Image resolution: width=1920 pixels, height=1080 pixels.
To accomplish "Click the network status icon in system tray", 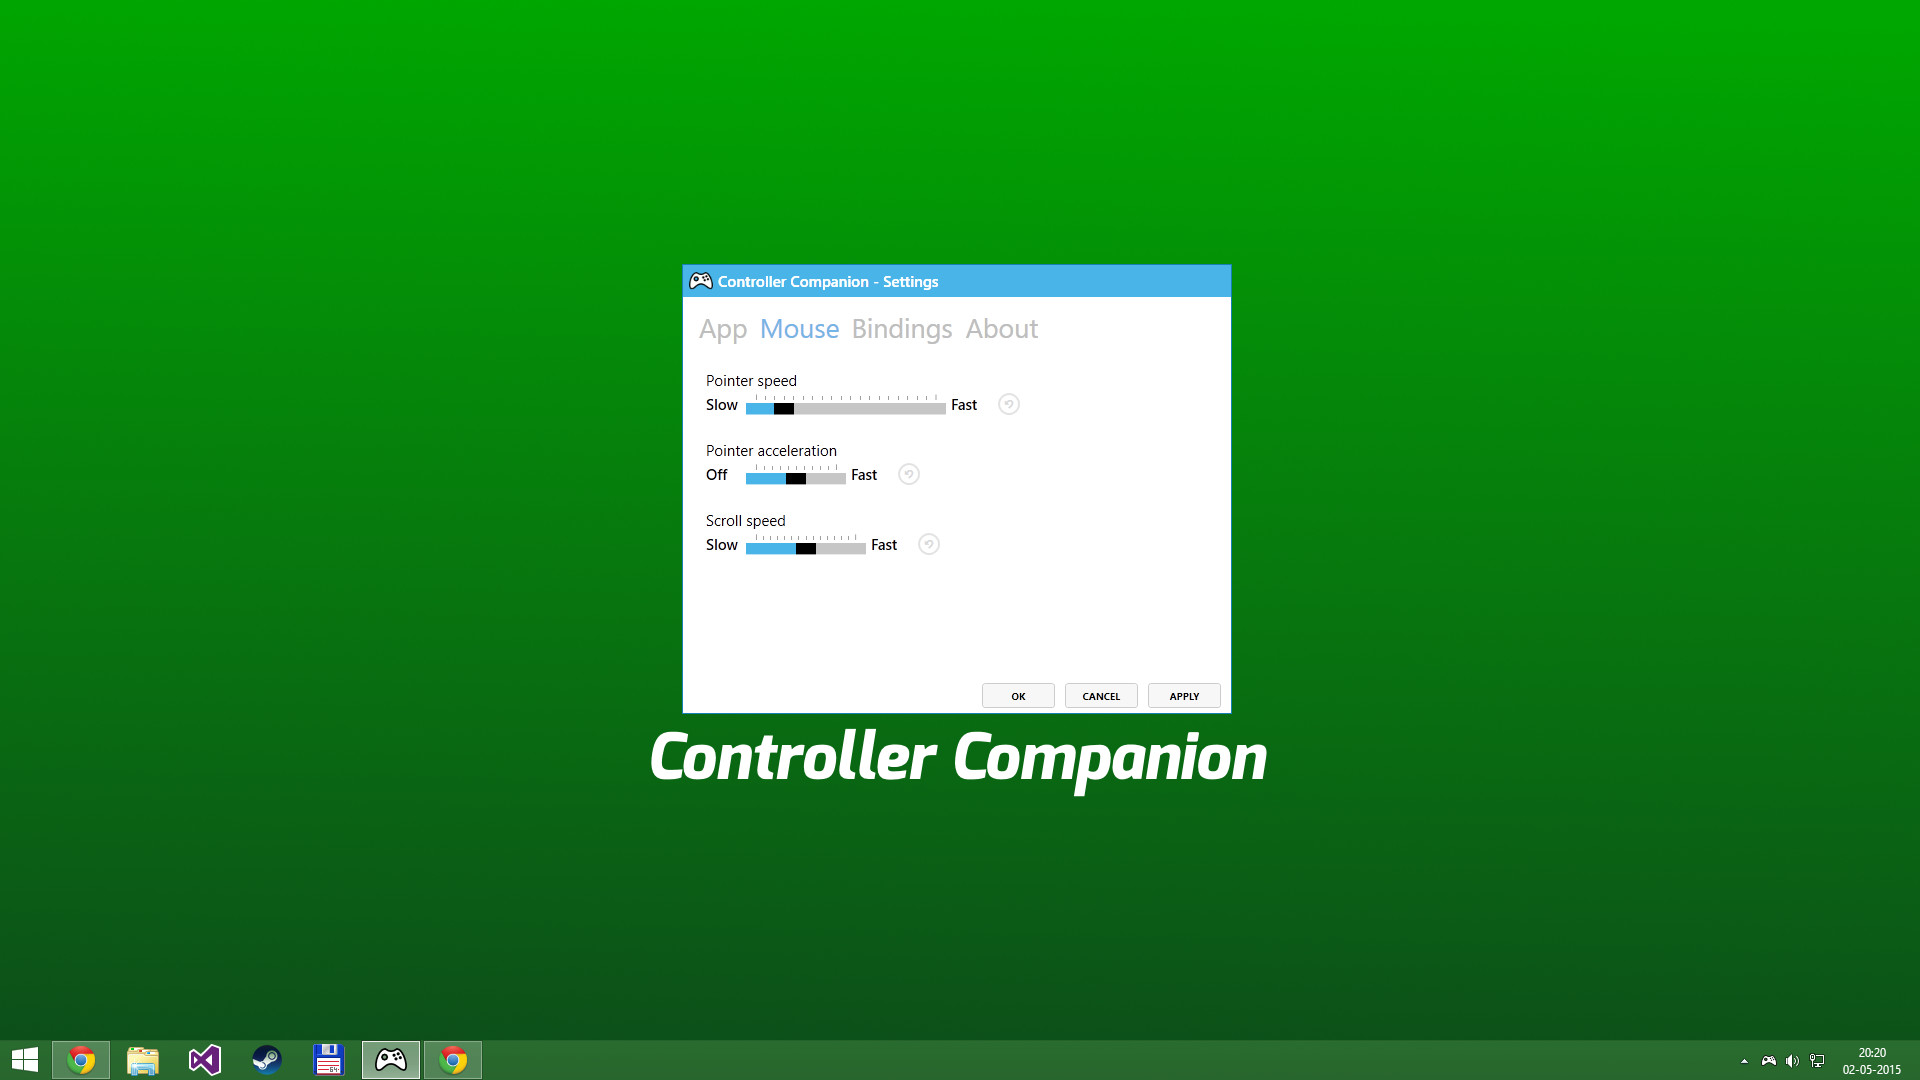I will tap(1816, 1061).
